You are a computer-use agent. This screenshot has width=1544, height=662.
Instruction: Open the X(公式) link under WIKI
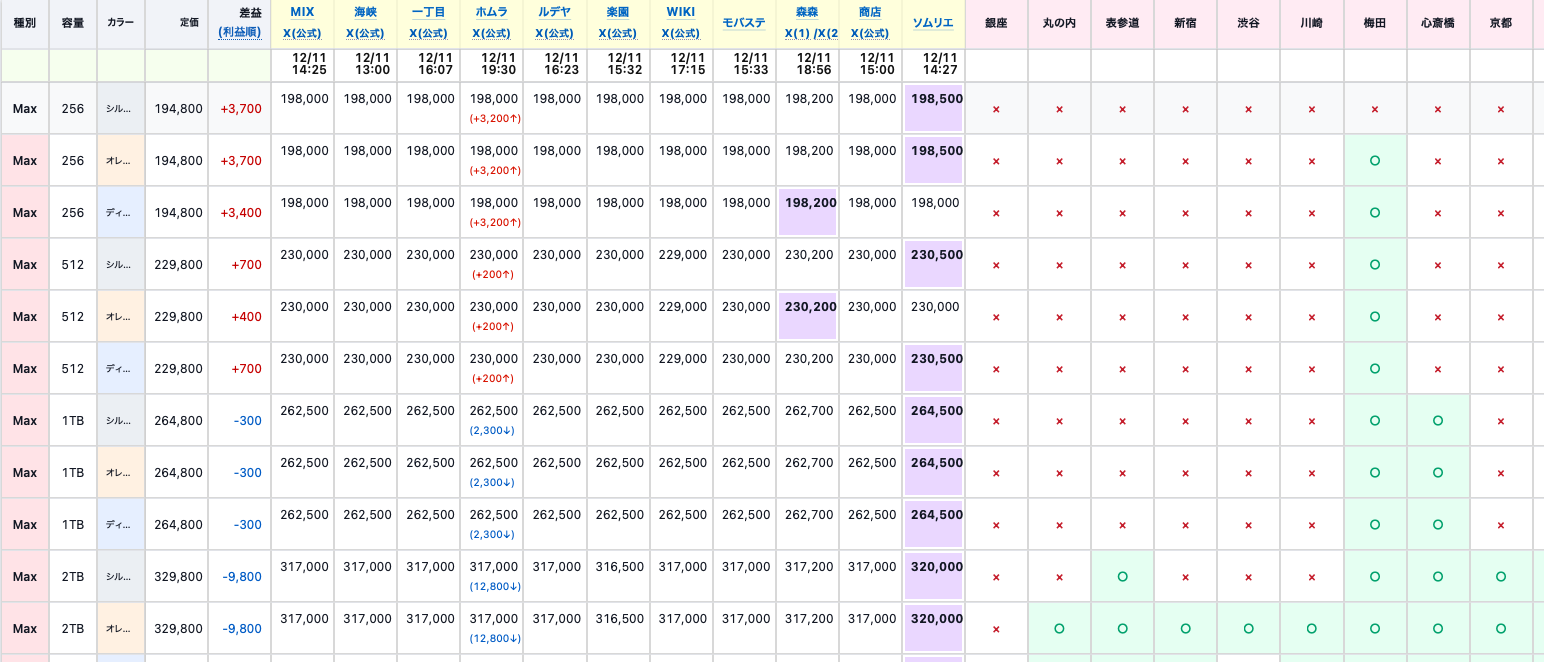(680, 33)
